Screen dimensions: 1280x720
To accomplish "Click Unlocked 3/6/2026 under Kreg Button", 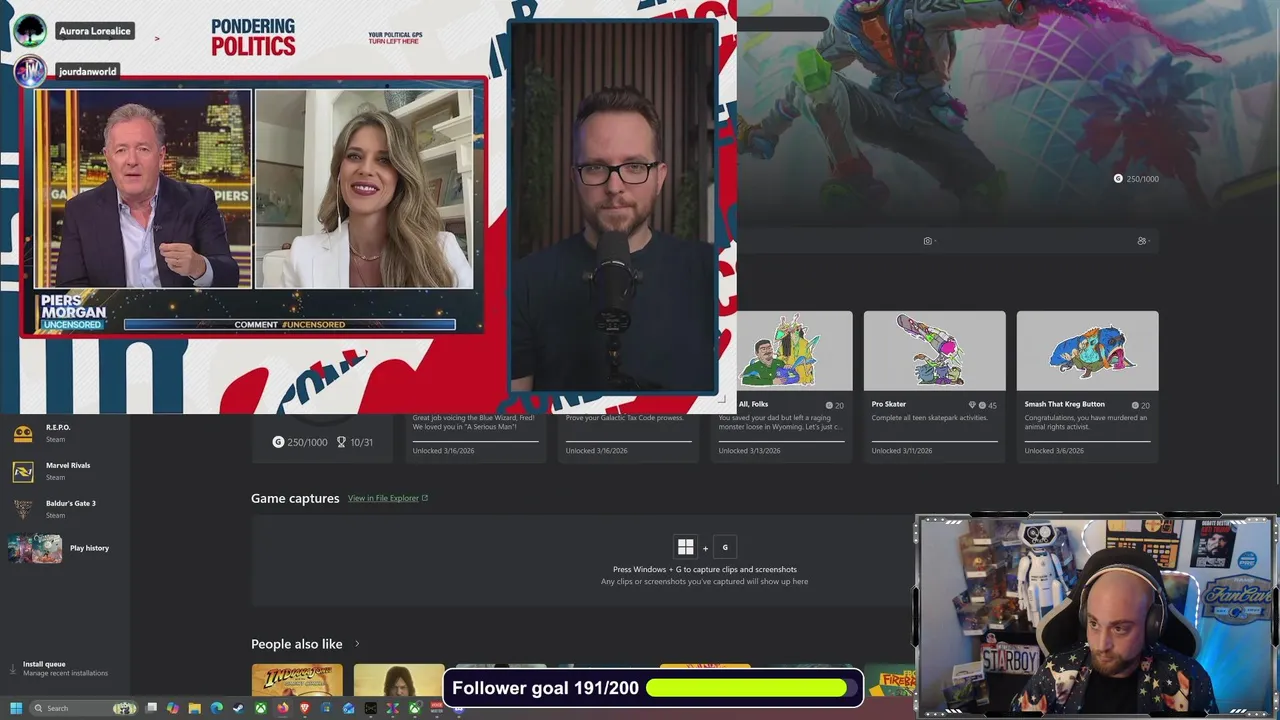I will (1053, 451).
